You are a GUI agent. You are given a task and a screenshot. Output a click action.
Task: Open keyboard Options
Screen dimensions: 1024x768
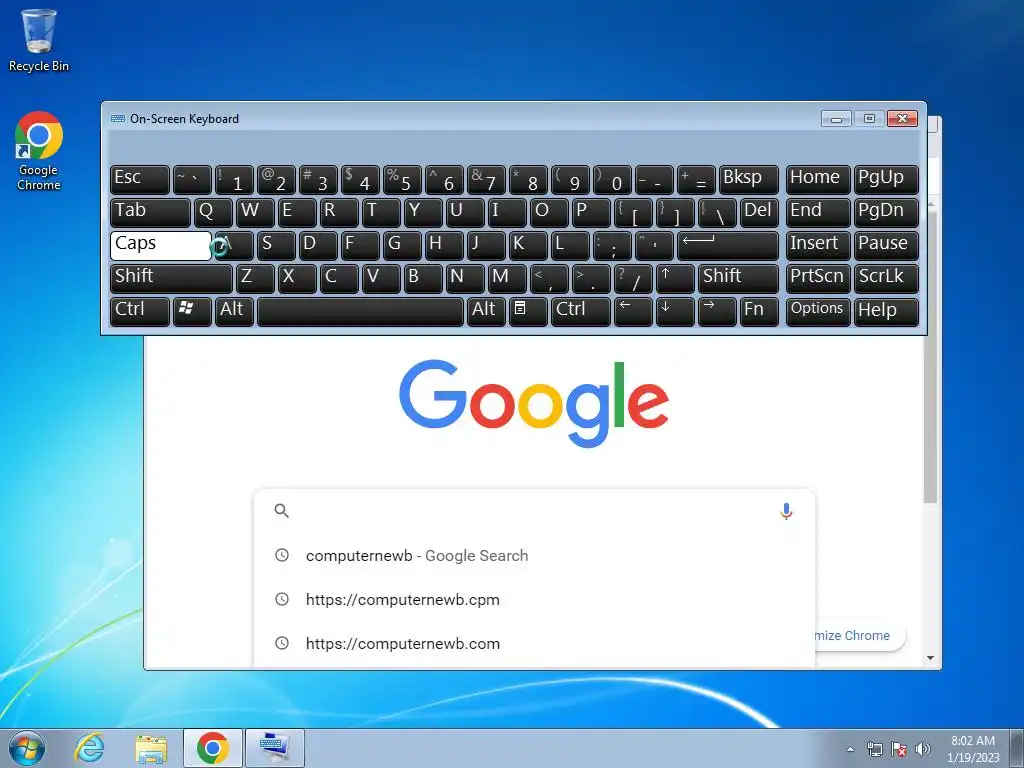pyautogui.click(x=818, y=311)
